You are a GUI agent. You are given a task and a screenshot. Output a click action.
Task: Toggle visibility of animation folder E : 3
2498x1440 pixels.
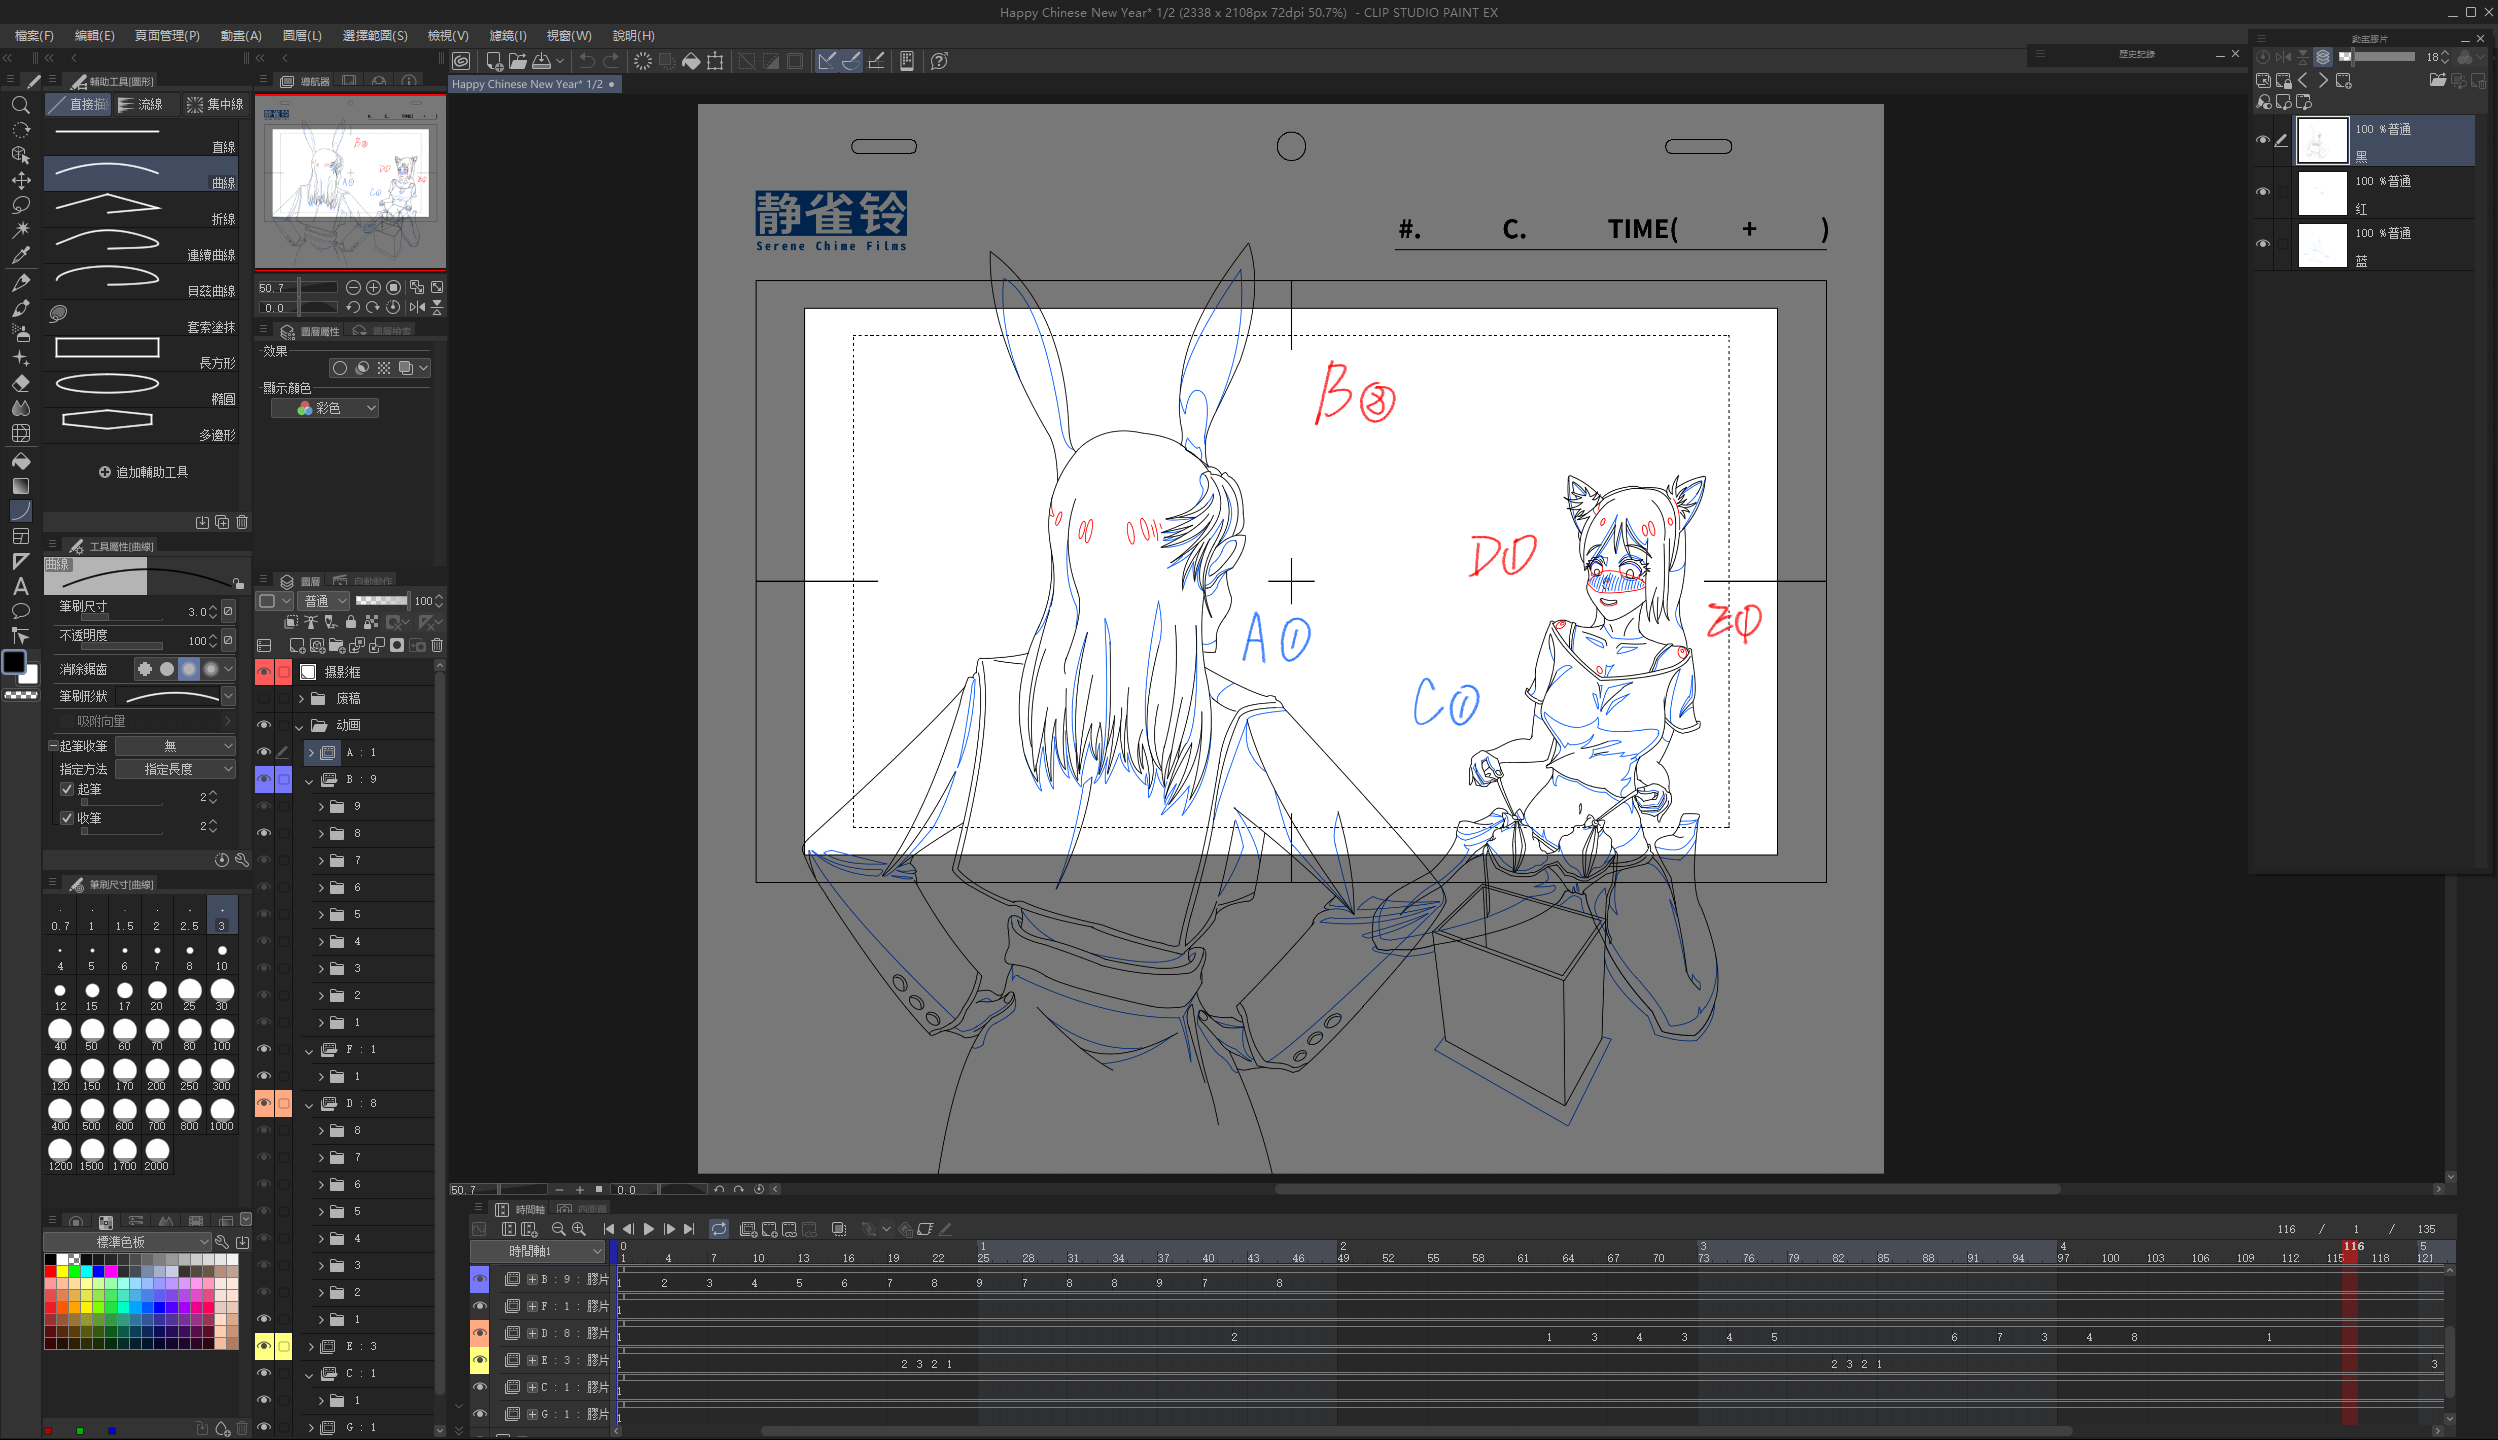264,1346
